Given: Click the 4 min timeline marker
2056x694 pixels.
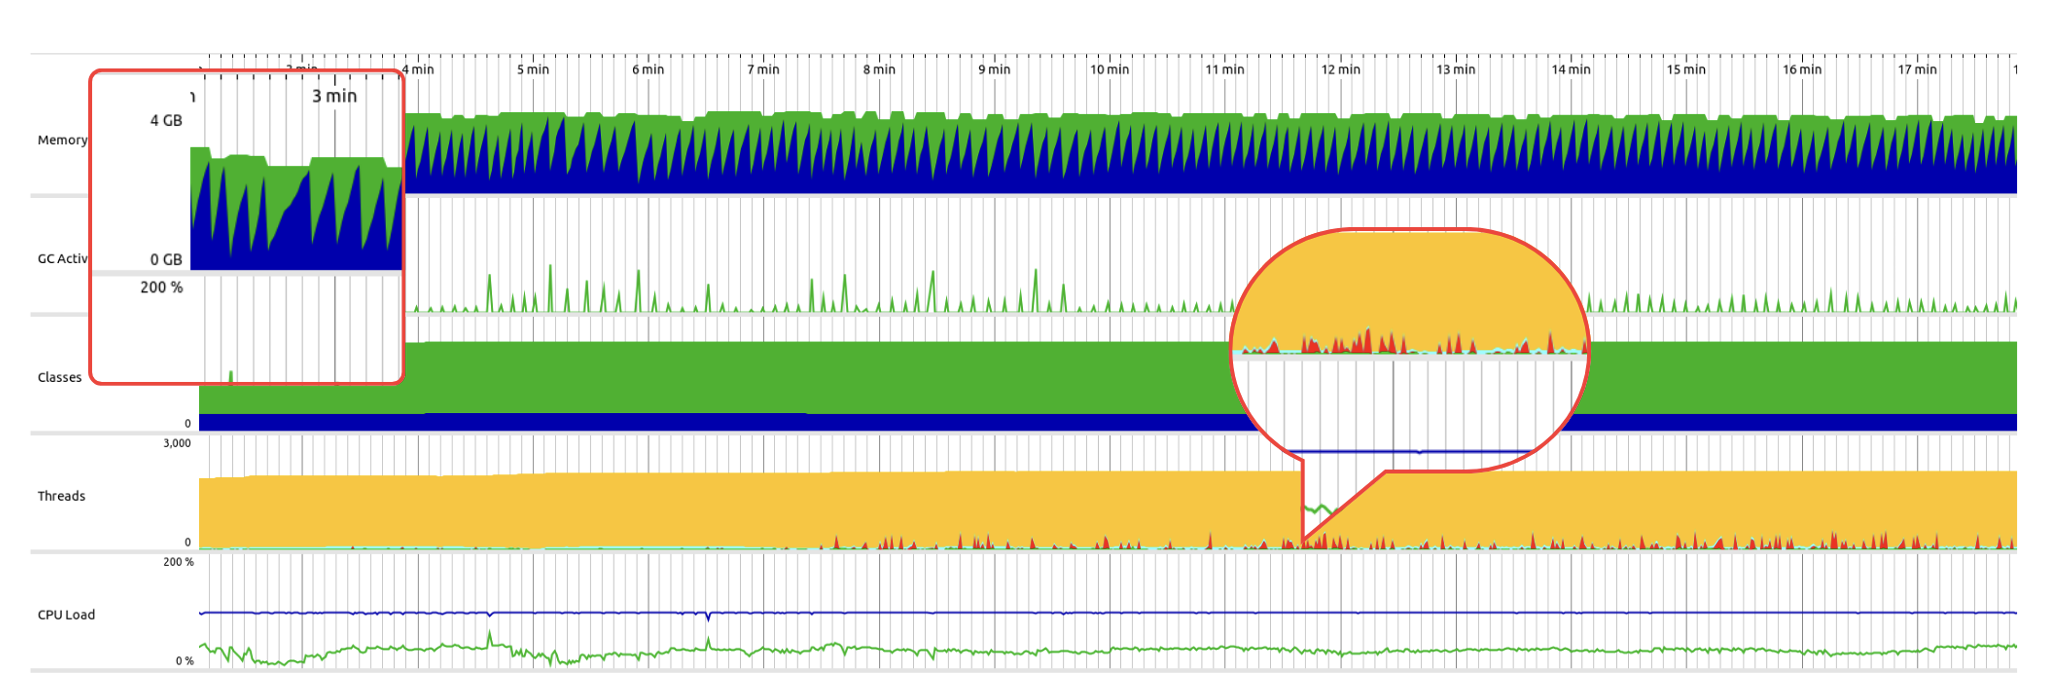Looking at the screenshot, I should [x=418, y=69].
